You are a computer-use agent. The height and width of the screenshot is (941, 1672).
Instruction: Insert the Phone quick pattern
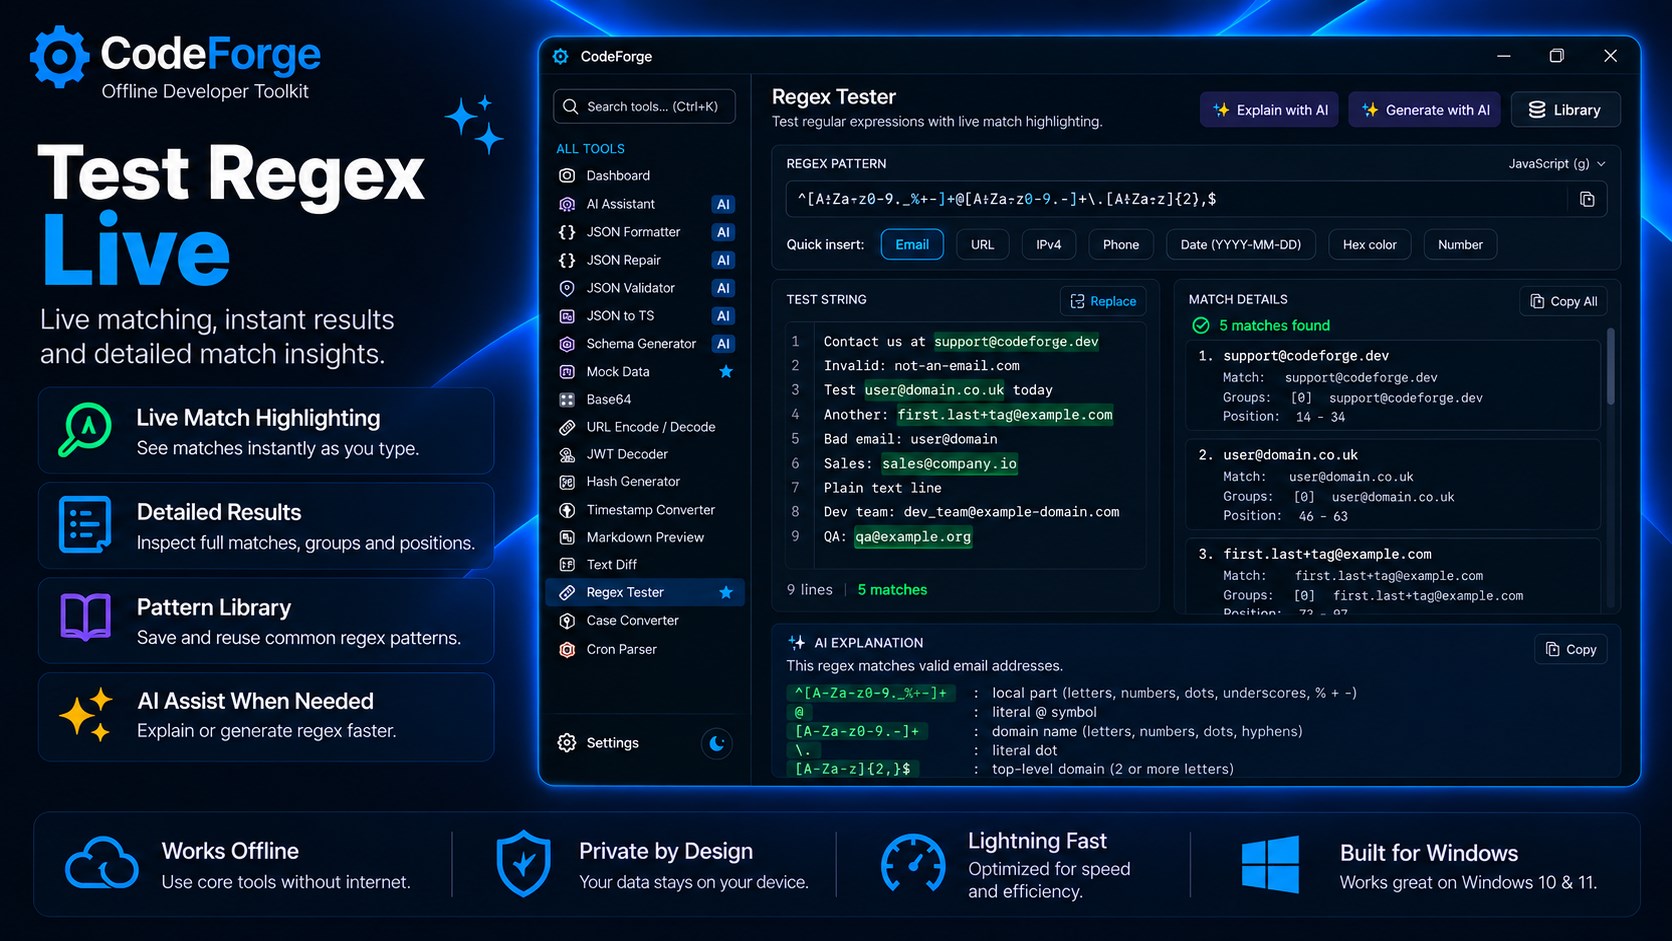pyautogui.click(x=1121, y=245)
